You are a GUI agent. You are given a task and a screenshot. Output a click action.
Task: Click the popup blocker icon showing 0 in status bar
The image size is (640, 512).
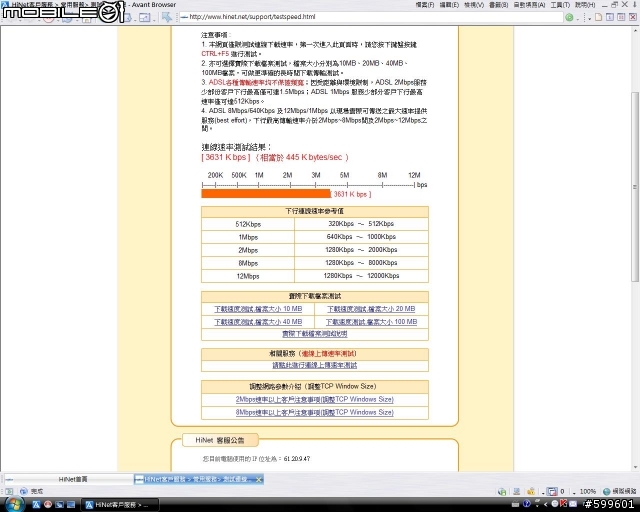point(553,491)
